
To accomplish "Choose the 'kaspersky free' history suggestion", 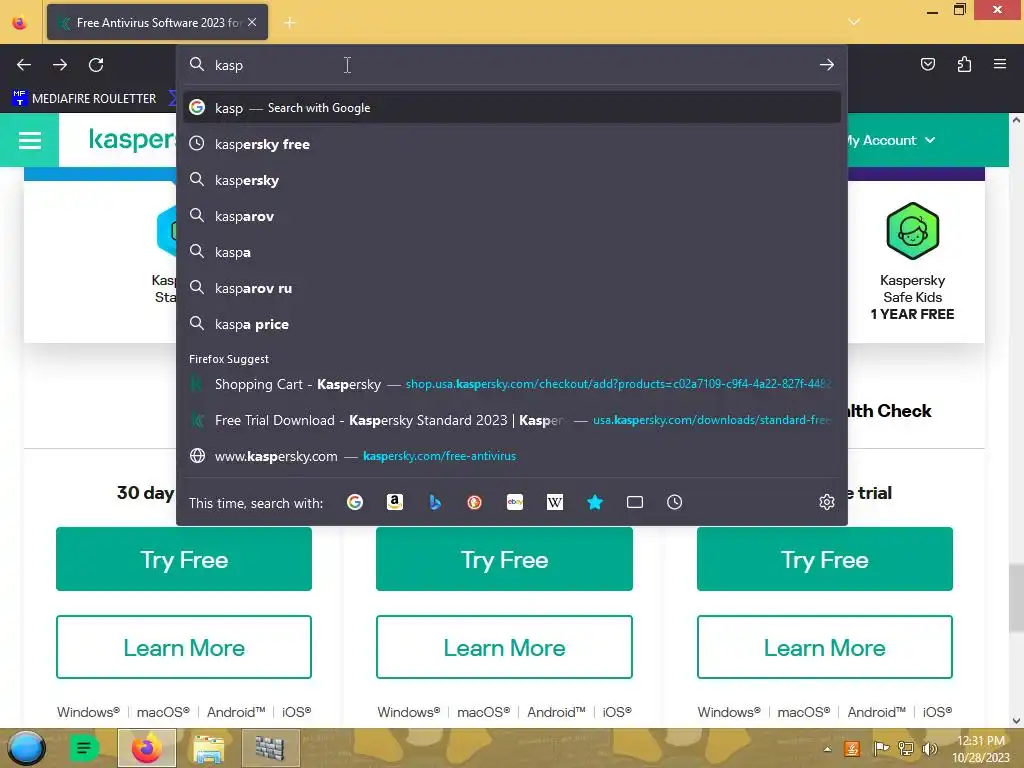I will coord(512,144).
